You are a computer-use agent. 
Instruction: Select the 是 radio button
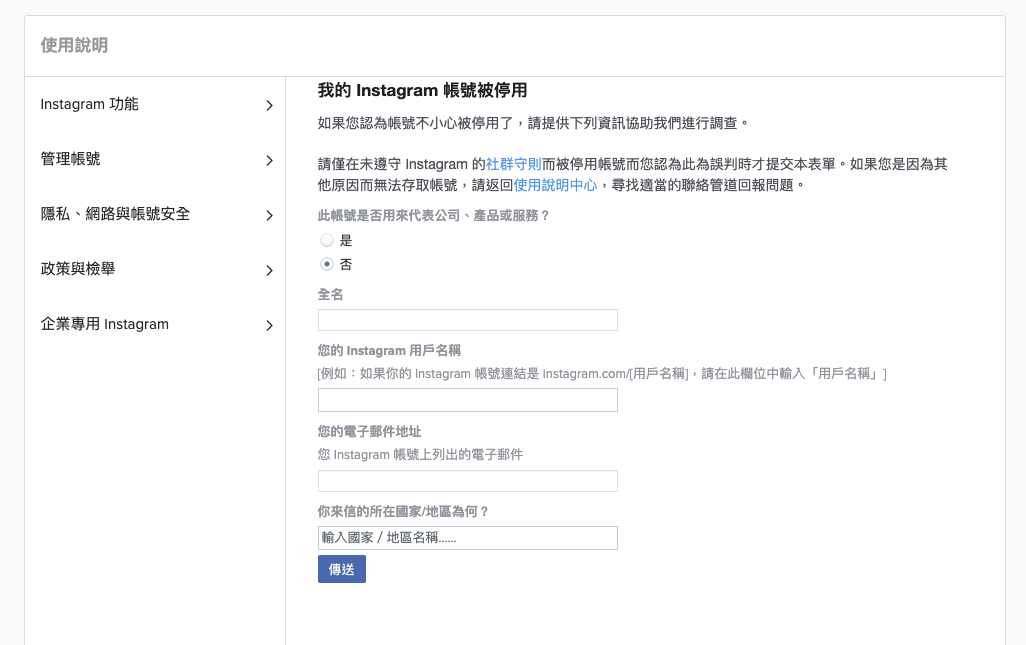(327, 240)
